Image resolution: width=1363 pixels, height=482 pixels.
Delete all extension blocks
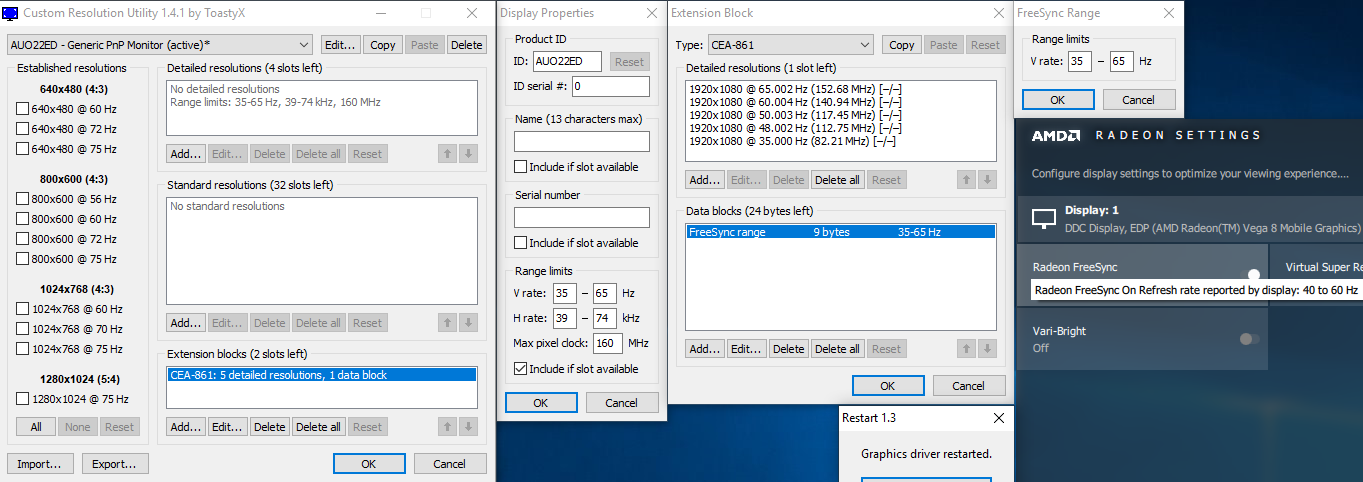coord(318,427)
